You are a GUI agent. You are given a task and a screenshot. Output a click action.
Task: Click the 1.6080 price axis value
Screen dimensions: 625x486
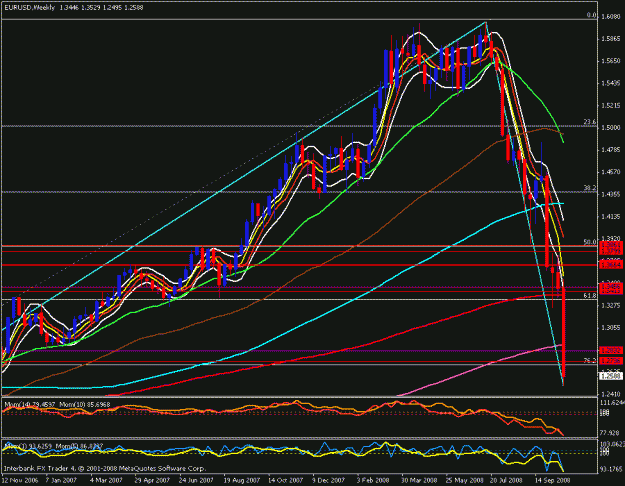(611, 17)
